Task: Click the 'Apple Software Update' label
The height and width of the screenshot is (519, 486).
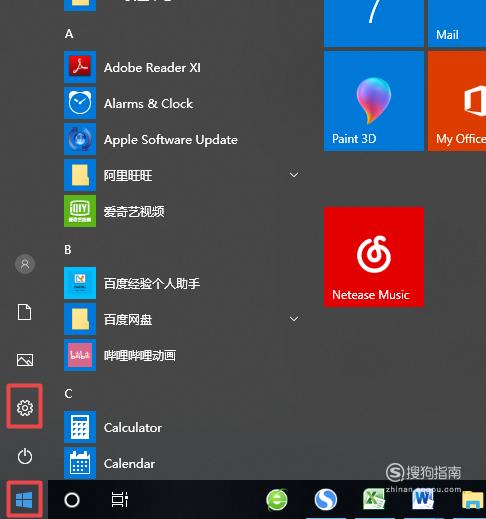Action: 171,140
